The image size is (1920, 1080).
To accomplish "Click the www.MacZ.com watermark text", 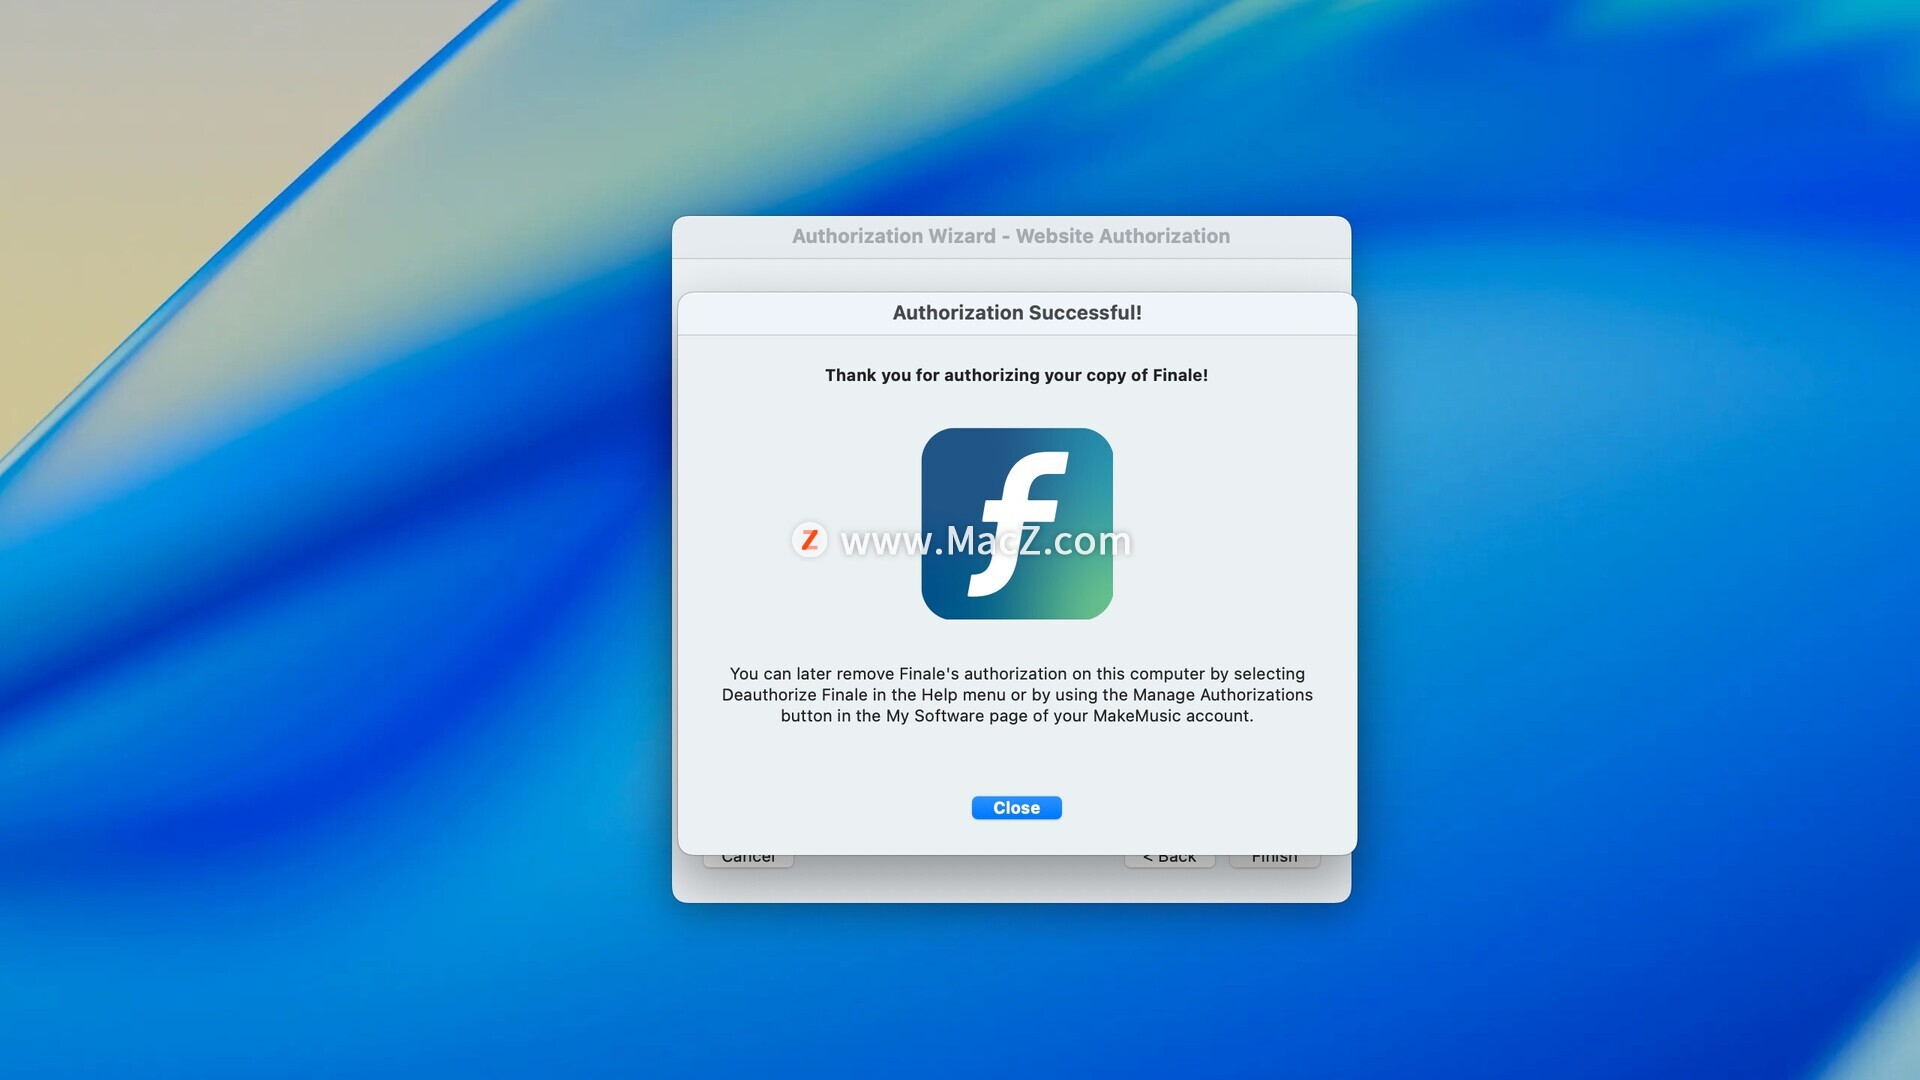I will pyautogui.click(x=985, y=541).
